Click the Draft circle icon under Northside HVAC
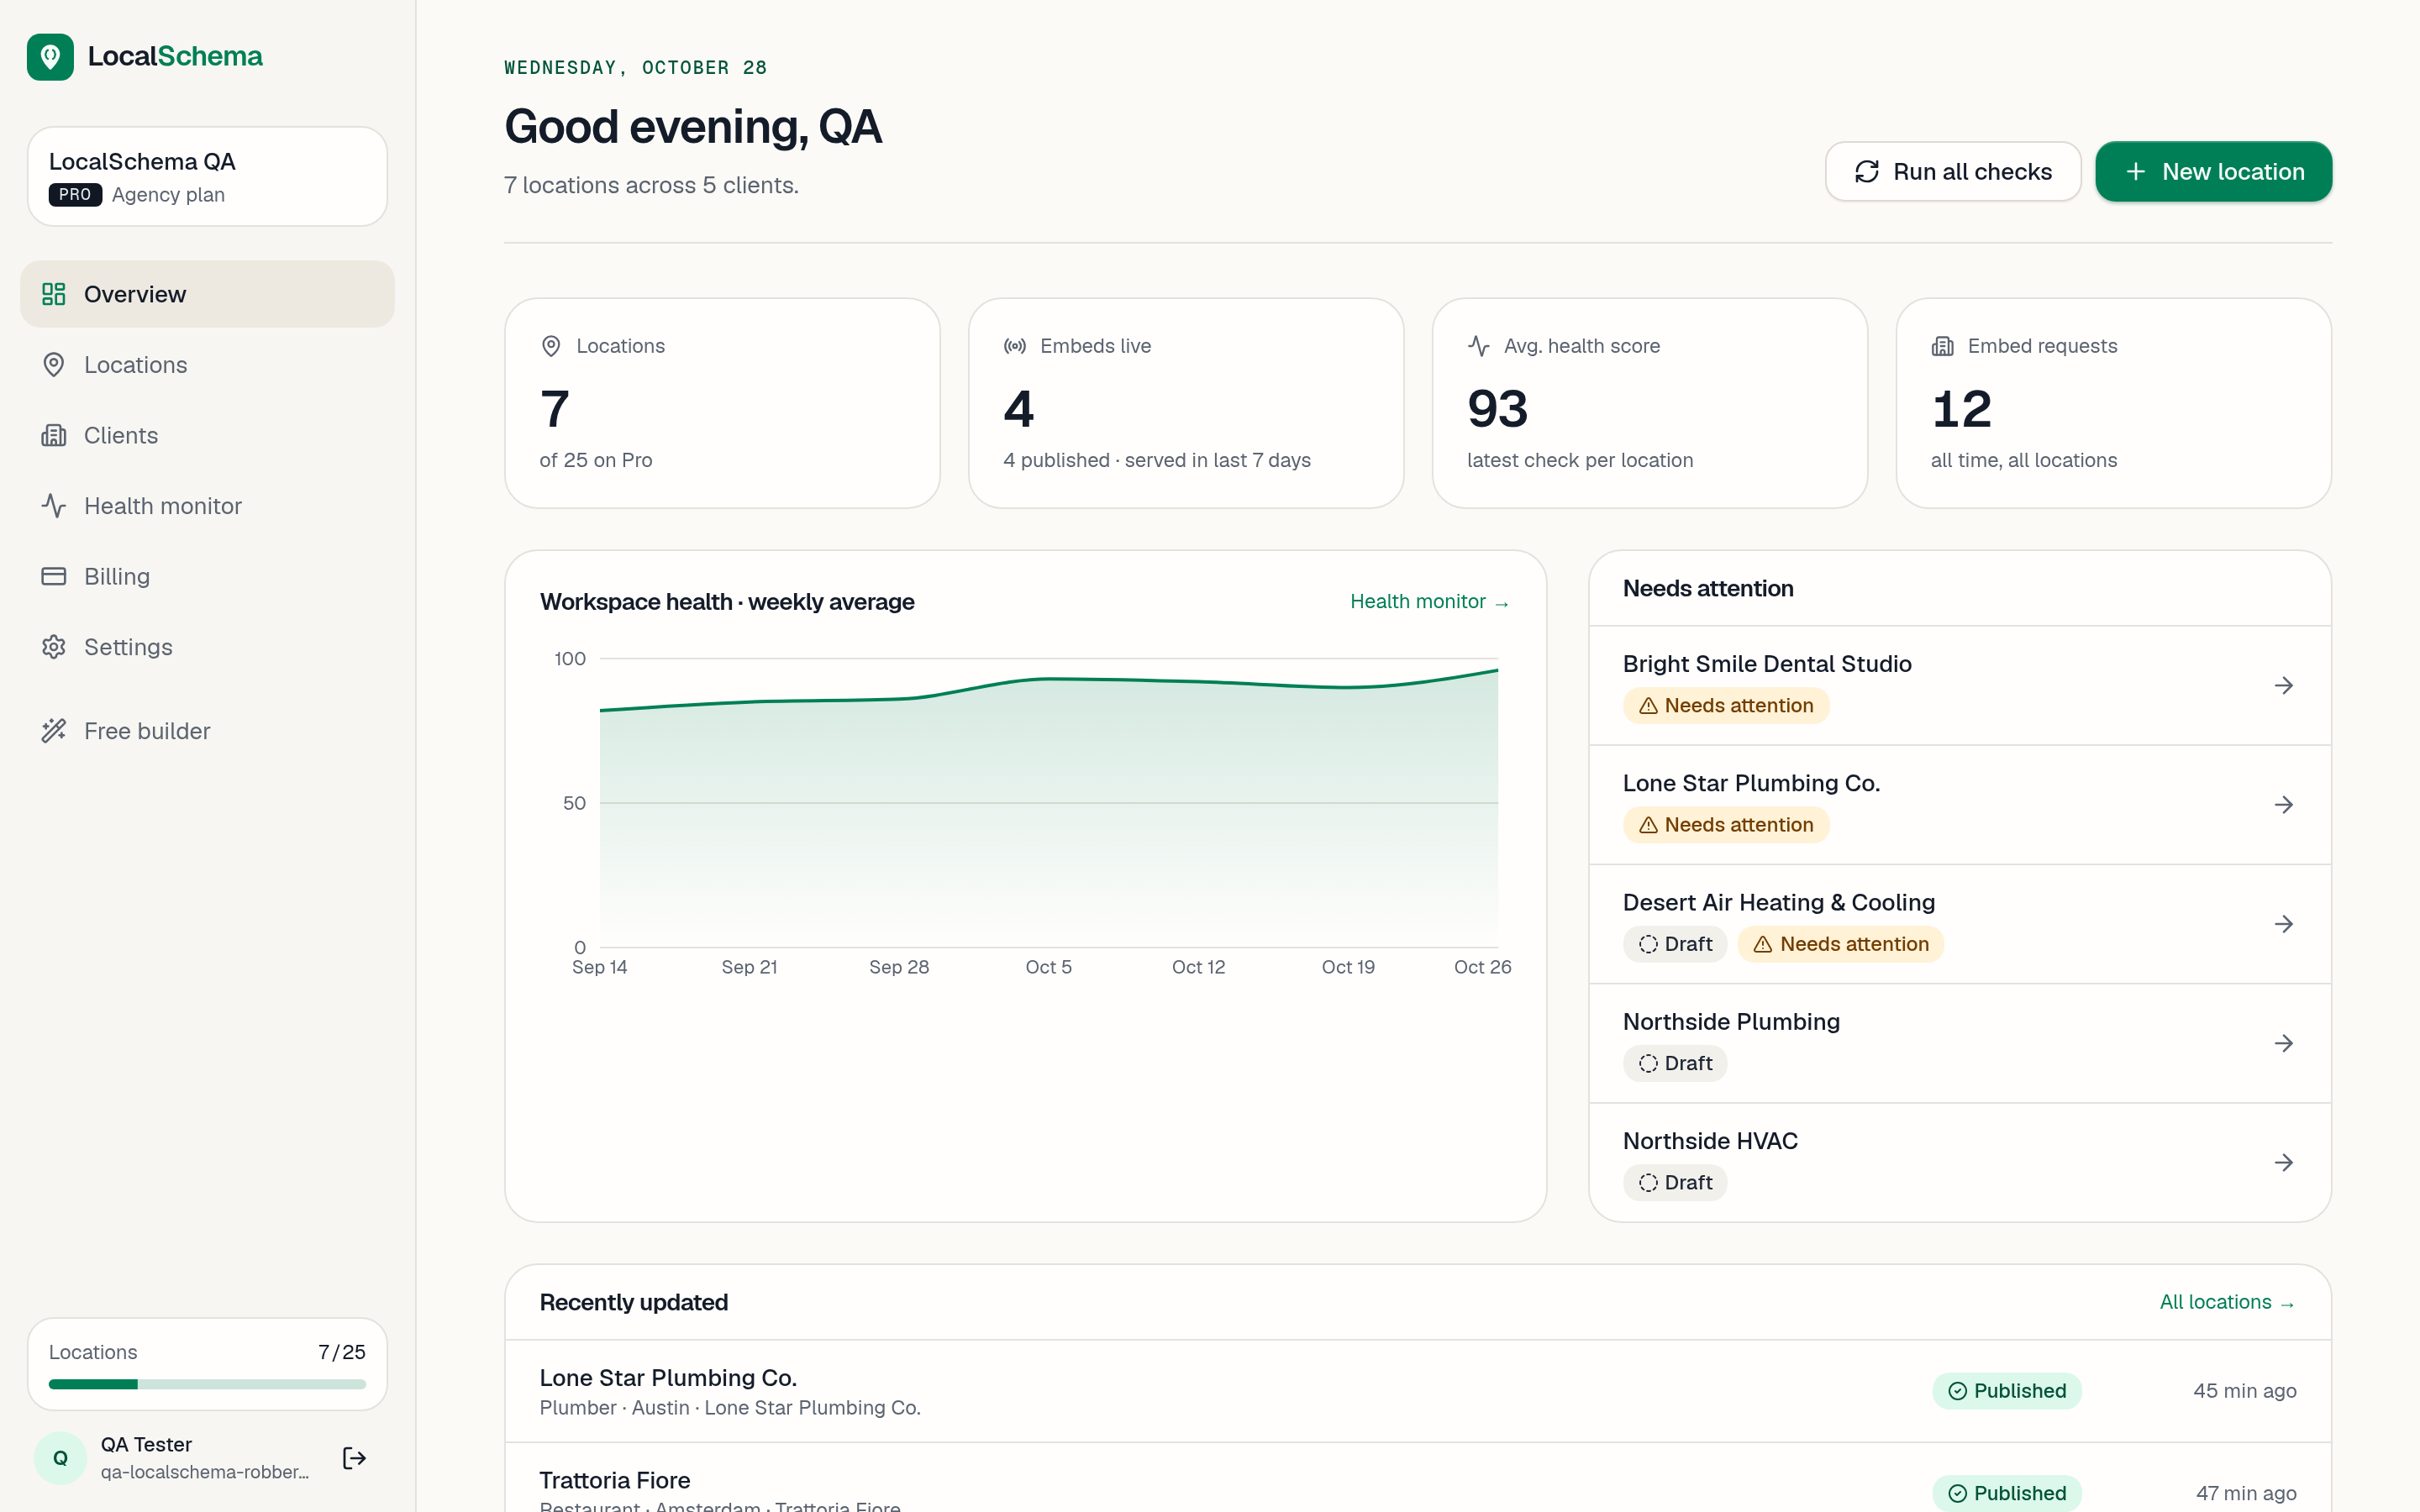This screenshot has height=1512, width=2420. coord(1649,1183)
